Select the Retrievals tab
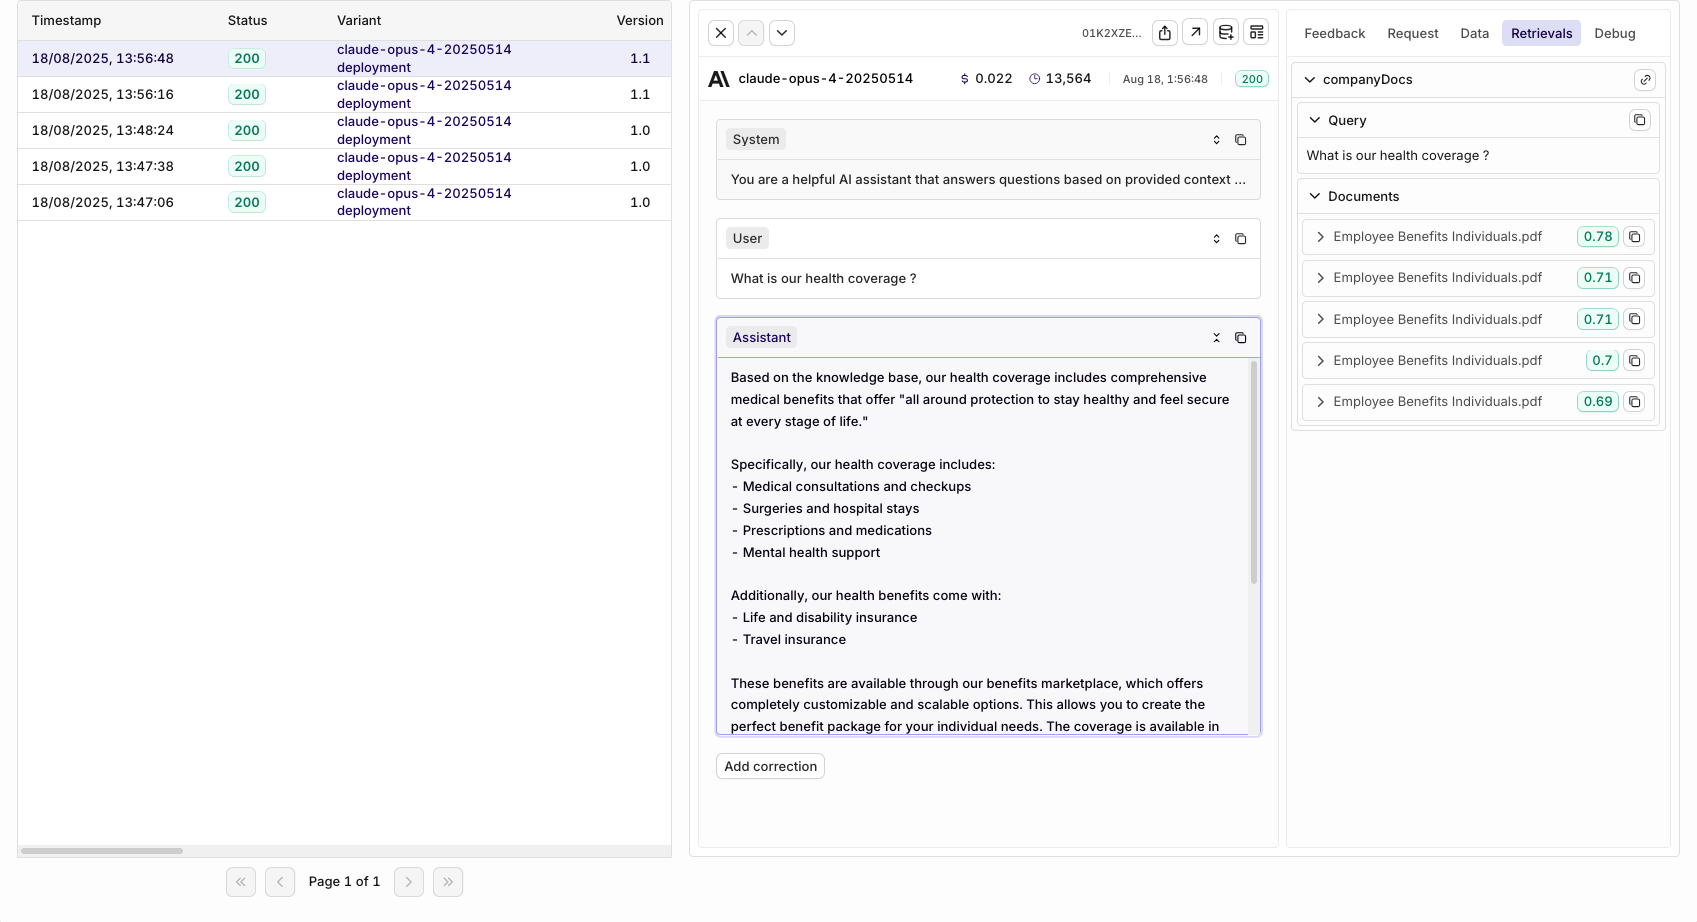 pyautogui.click(x=1541, y=33)
